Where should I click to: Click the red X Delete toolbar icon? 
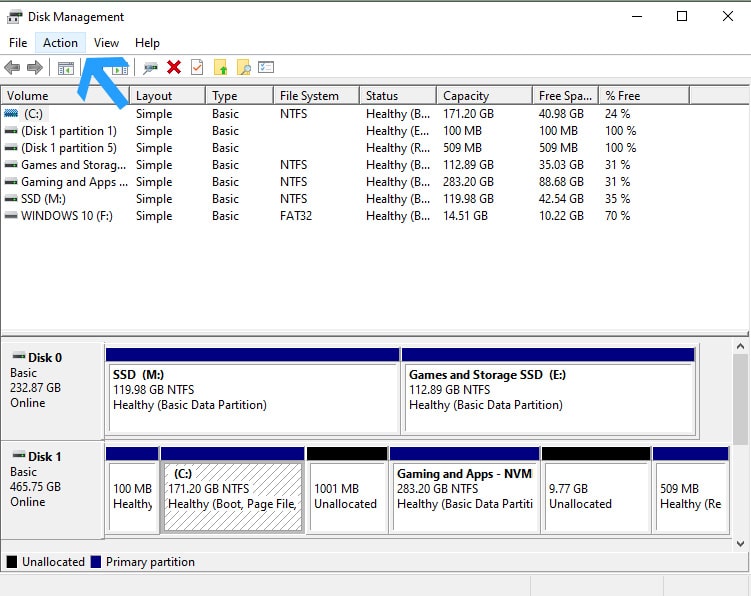pyautogui.click(x=174, y=68)
